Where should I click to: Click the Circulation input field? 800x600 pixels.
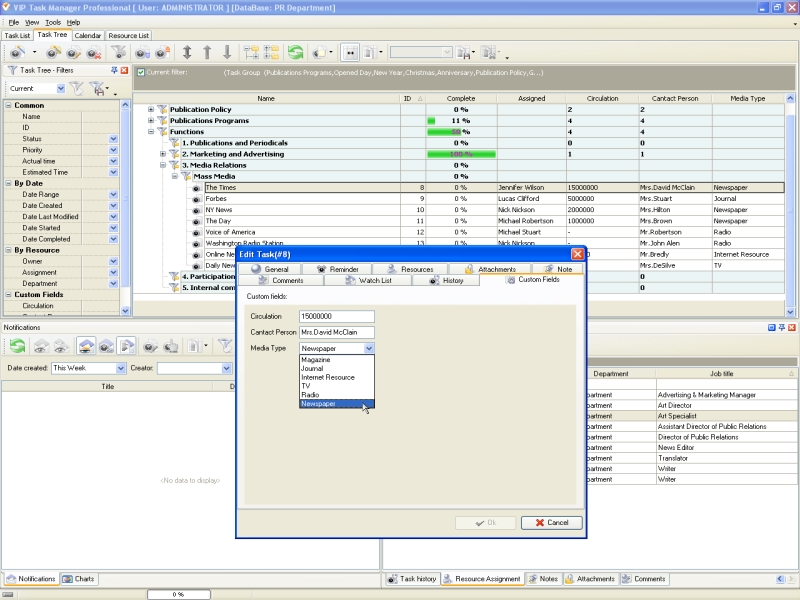click(336, 316)
